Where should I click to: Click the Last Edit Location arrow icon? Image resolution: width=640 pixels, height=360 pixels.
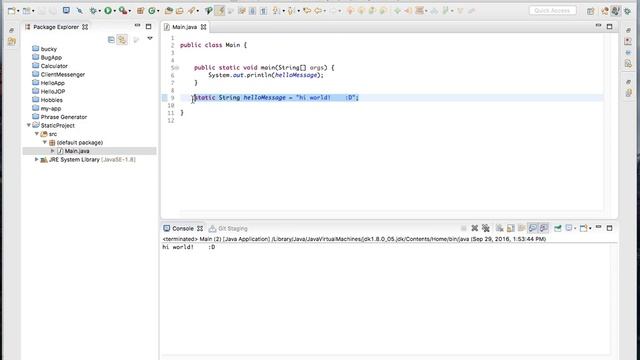tap(307, 11)
